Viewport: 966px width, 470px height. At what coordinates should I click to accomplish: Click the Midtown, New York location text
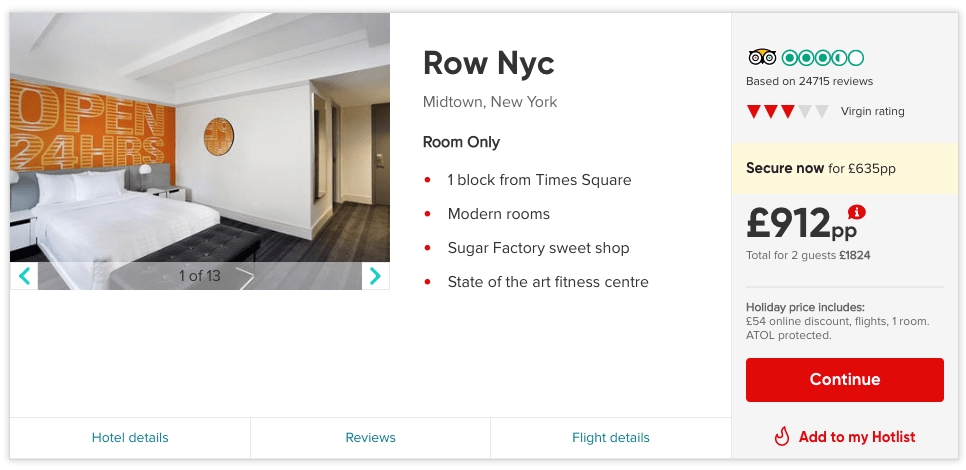point(490,102)
